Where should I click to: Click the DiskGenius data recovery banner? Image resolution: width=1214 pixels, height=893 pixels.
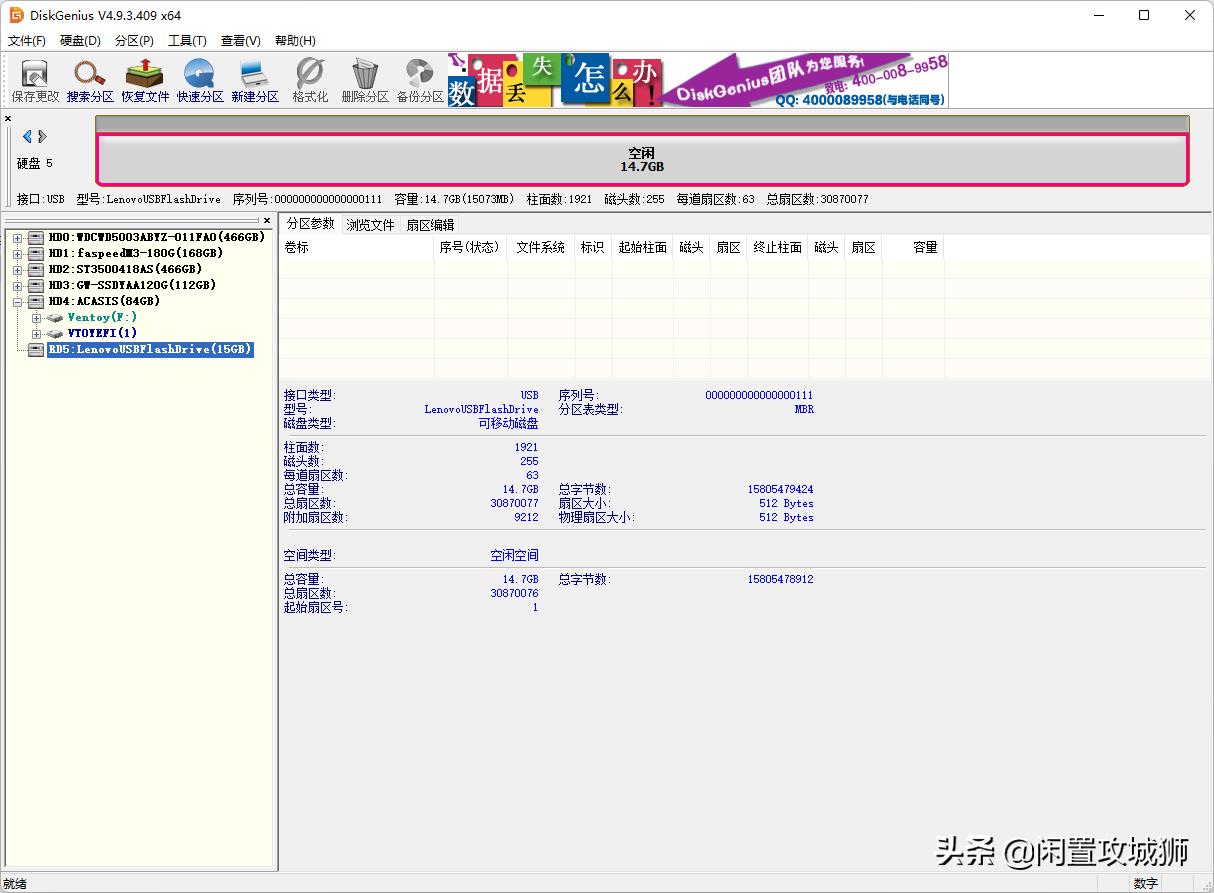pos(697,80)
